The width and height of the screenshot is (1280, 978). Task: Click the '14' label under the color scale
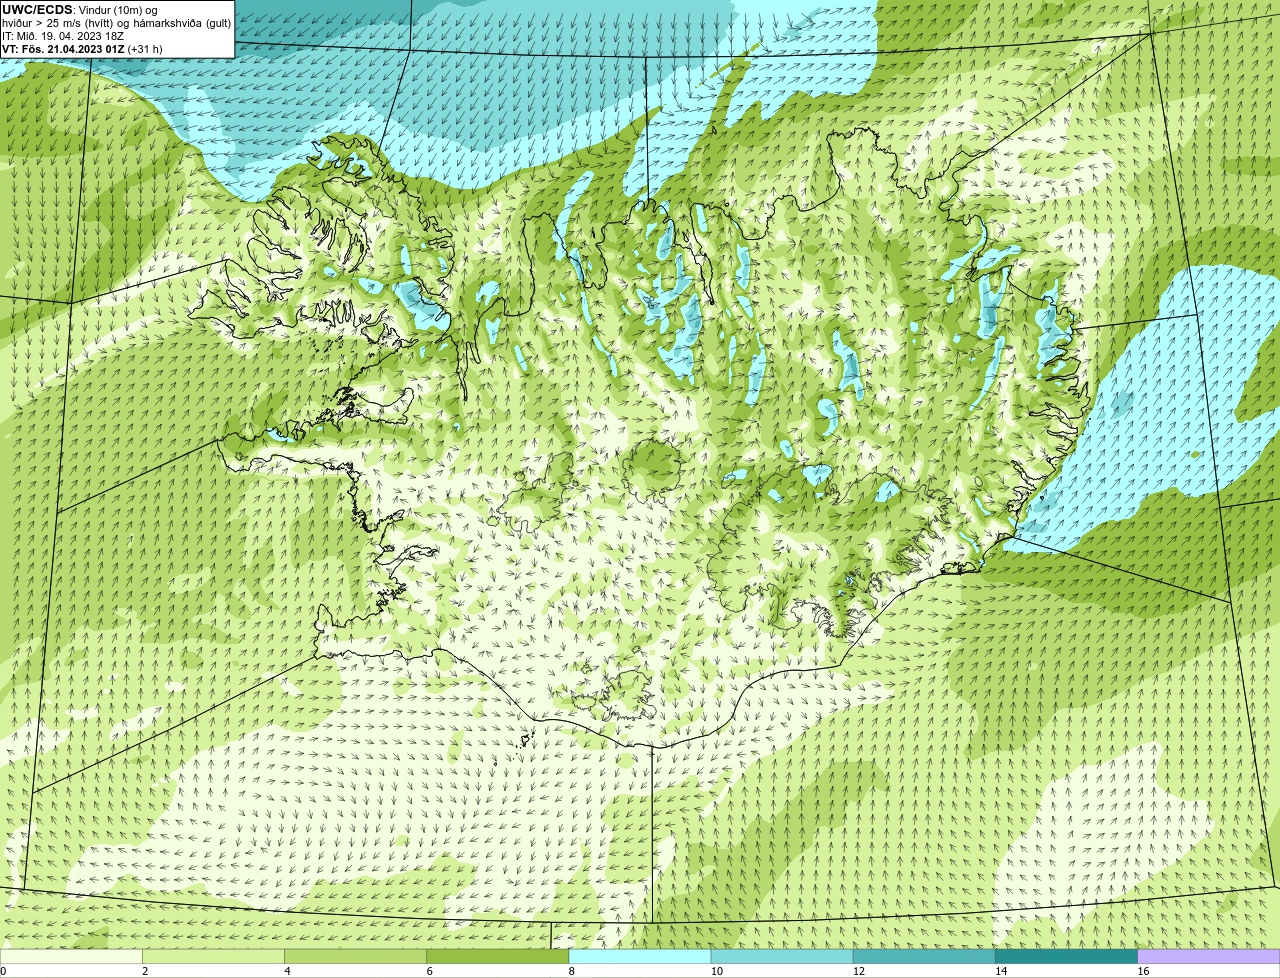1000,971
